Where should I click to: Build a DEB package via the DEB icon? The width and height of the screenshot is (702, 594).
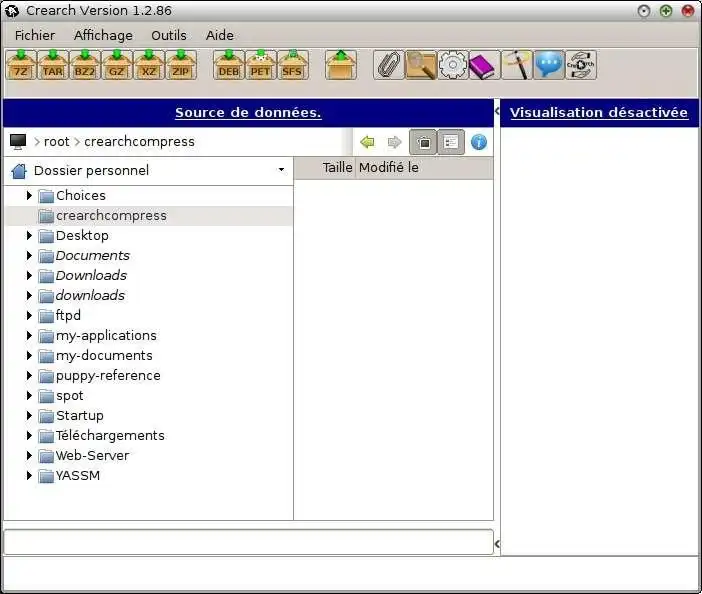pyautogui.click(x=229, y=65)
